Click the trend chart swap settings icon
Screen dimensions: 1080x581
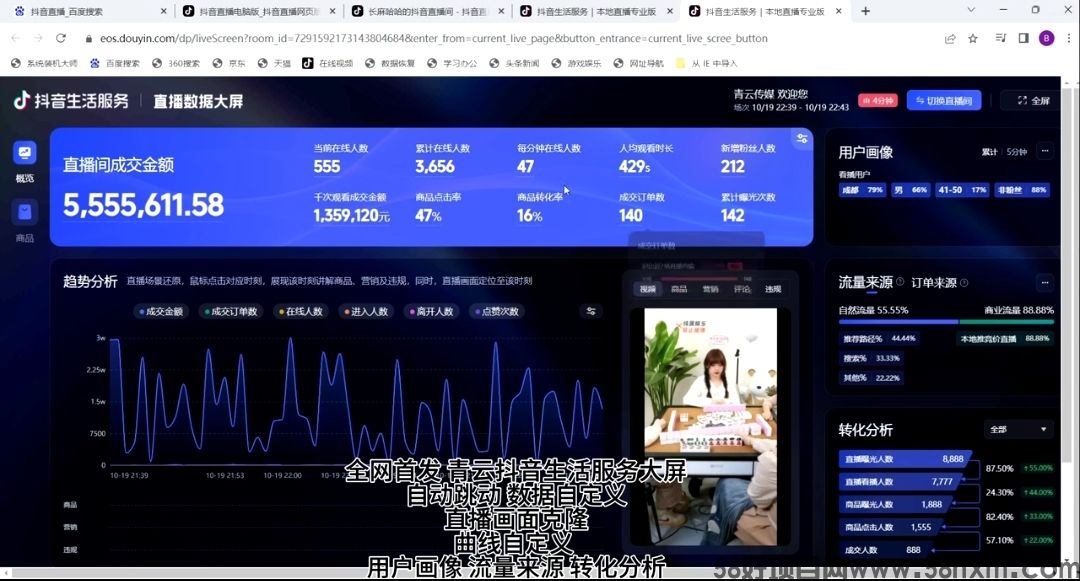(x=591, y=311)
